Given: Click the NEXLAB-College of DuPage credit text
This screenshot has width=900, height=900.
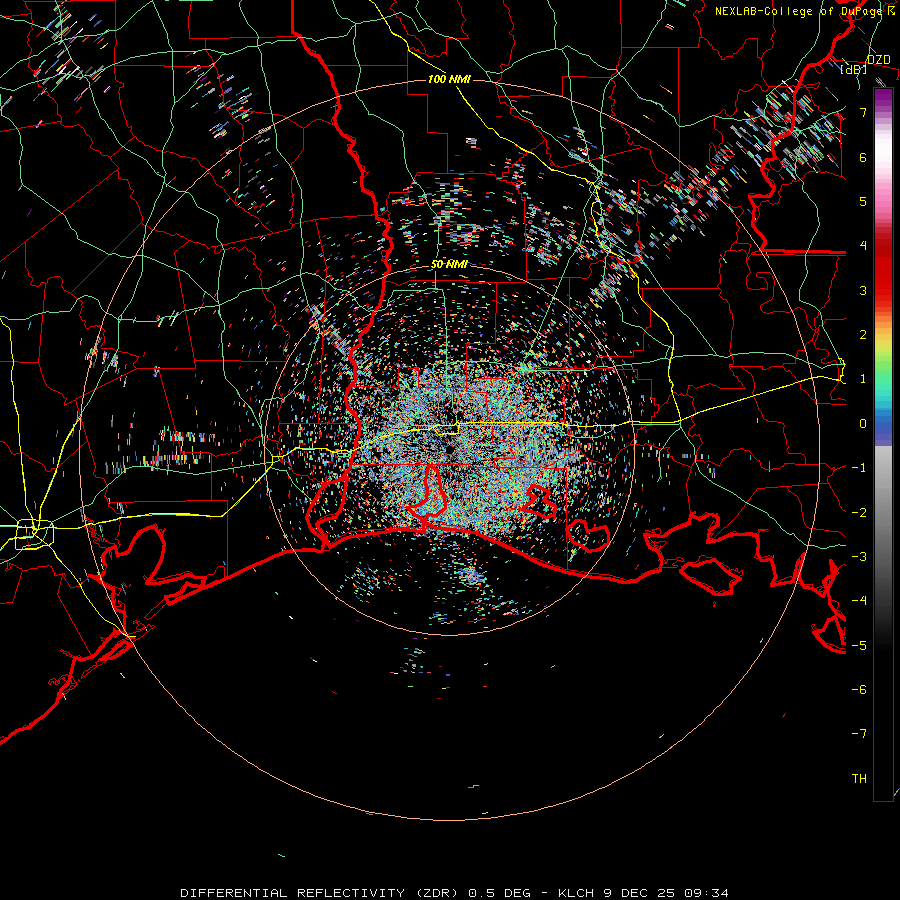Looking at the screenshot, I should point(804,11).
